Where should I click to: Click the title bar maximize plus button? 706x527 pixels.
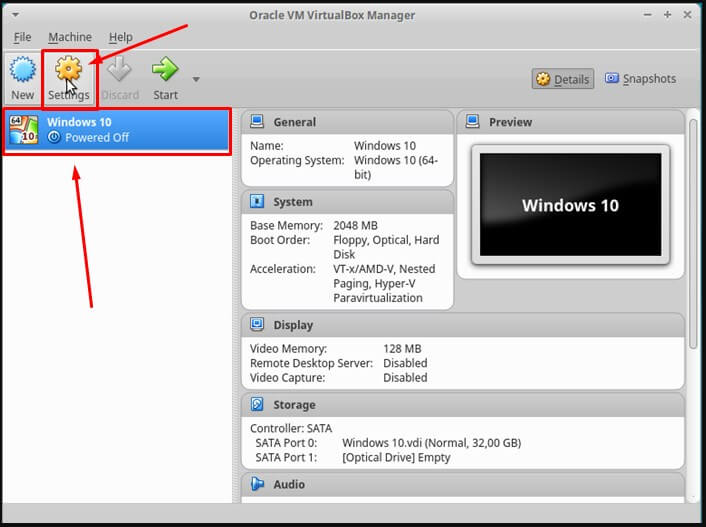coord(667,15)
